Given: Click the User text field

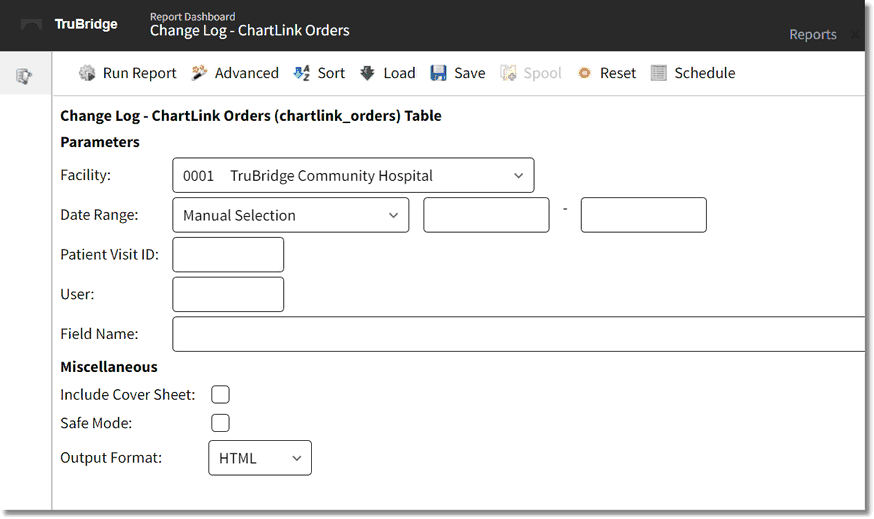Looking at the screenshot, I should pos(228,294).
